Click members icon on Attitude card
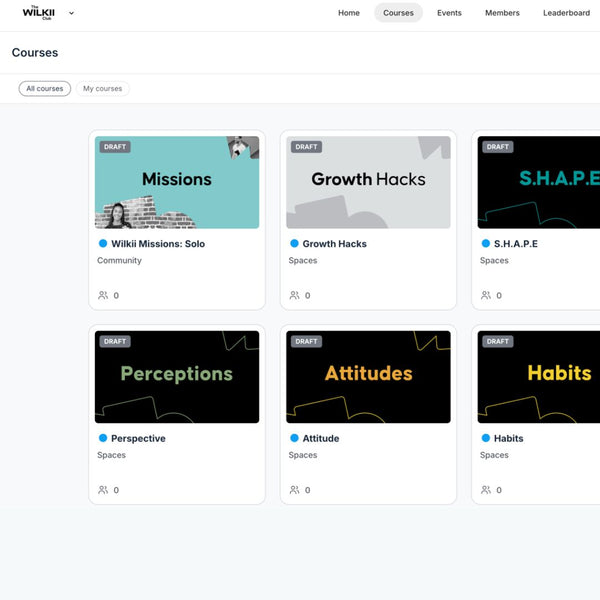The height and width of the screenshot is (600, 600). (294, 490)
